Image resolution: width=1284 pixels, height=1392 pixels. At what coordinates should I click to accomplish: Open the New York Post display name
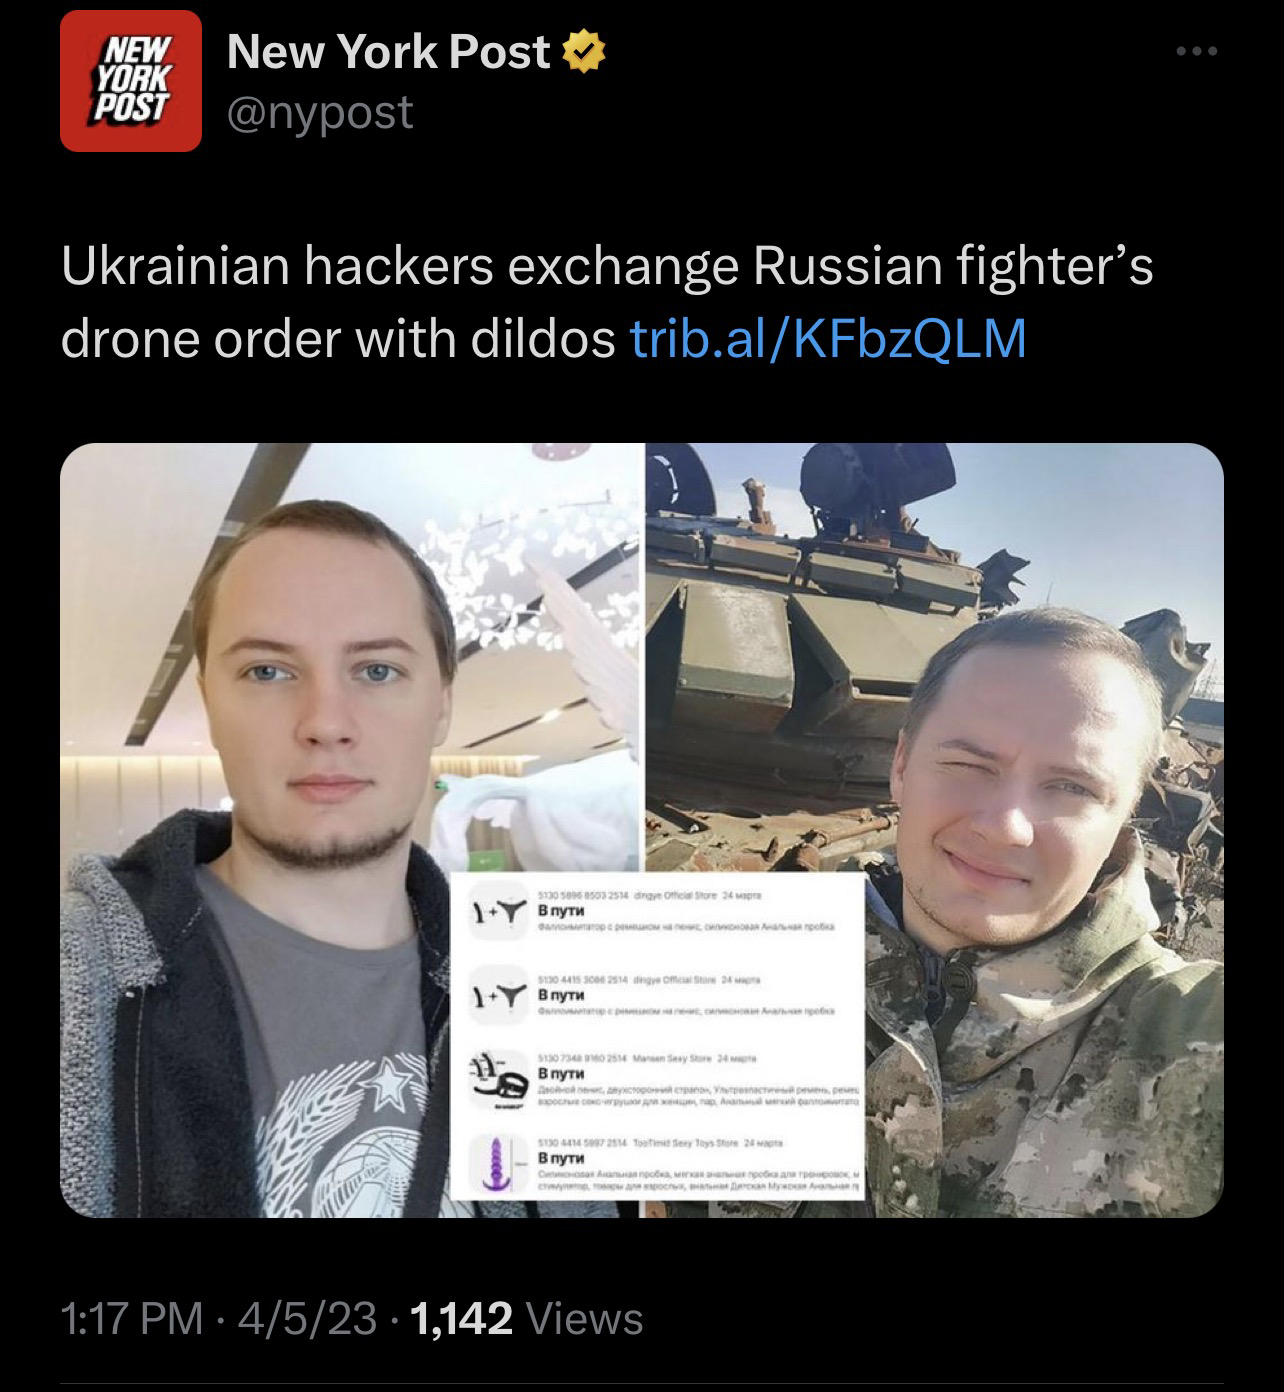388,52
